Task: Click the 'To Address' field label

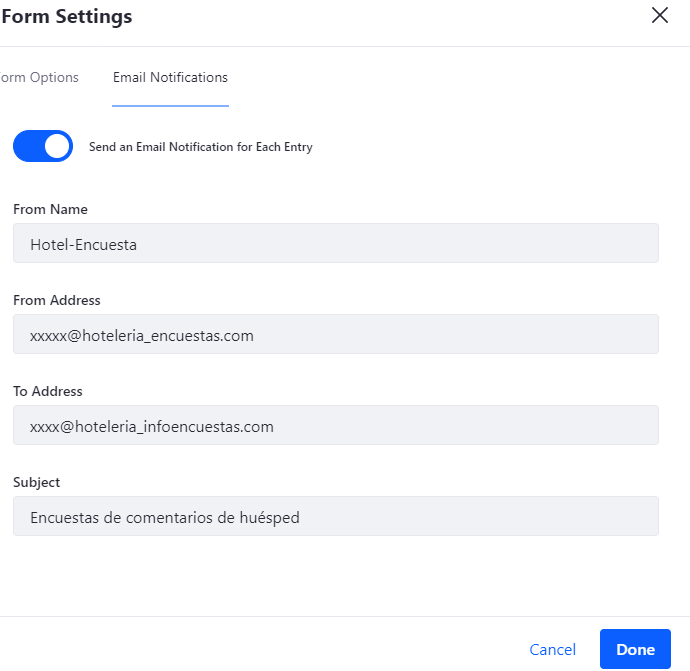Action: pyautogui.click(x=48, y=391)
